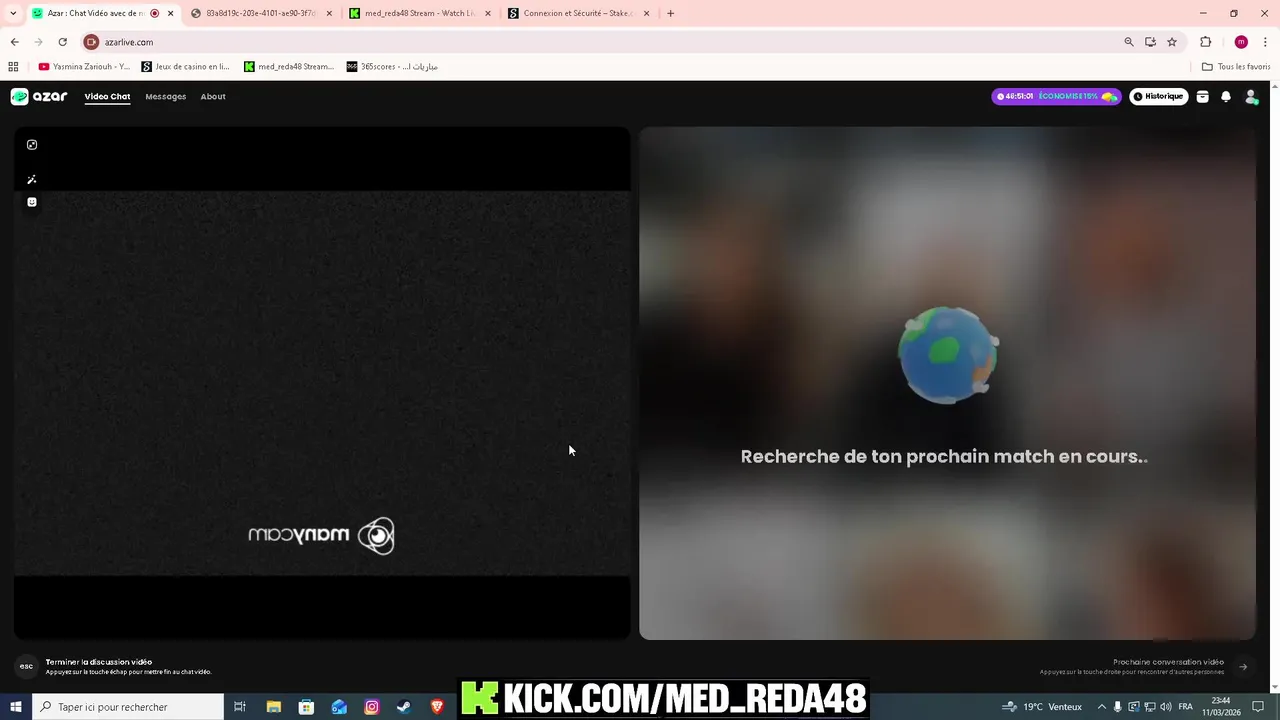Open the About page
This screenshot has width=1280, height=720.
[x=213, y=97]
